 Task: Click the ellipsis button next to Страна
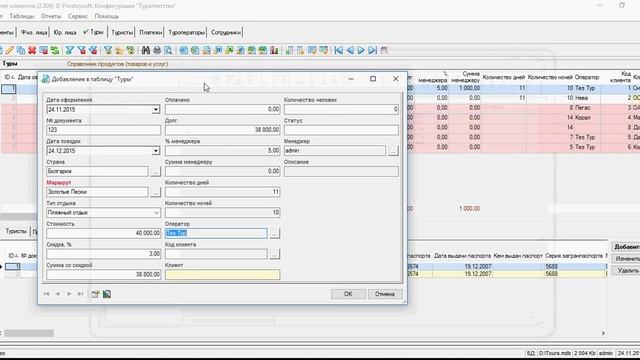[x=156, y=171]
